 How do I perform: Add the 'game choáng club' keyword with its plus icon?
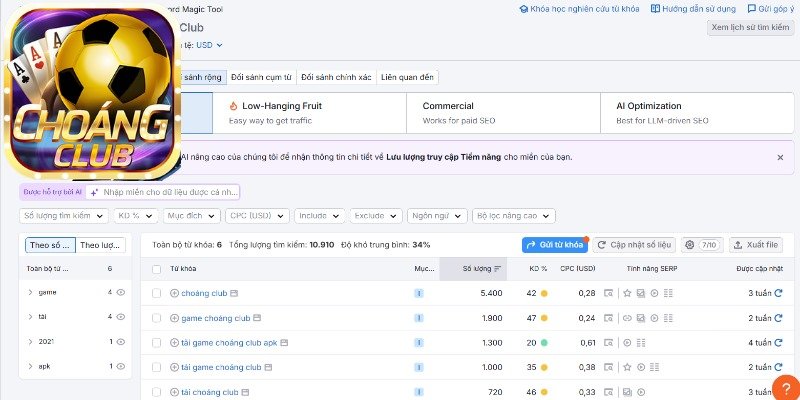click(x=174, y=318)
